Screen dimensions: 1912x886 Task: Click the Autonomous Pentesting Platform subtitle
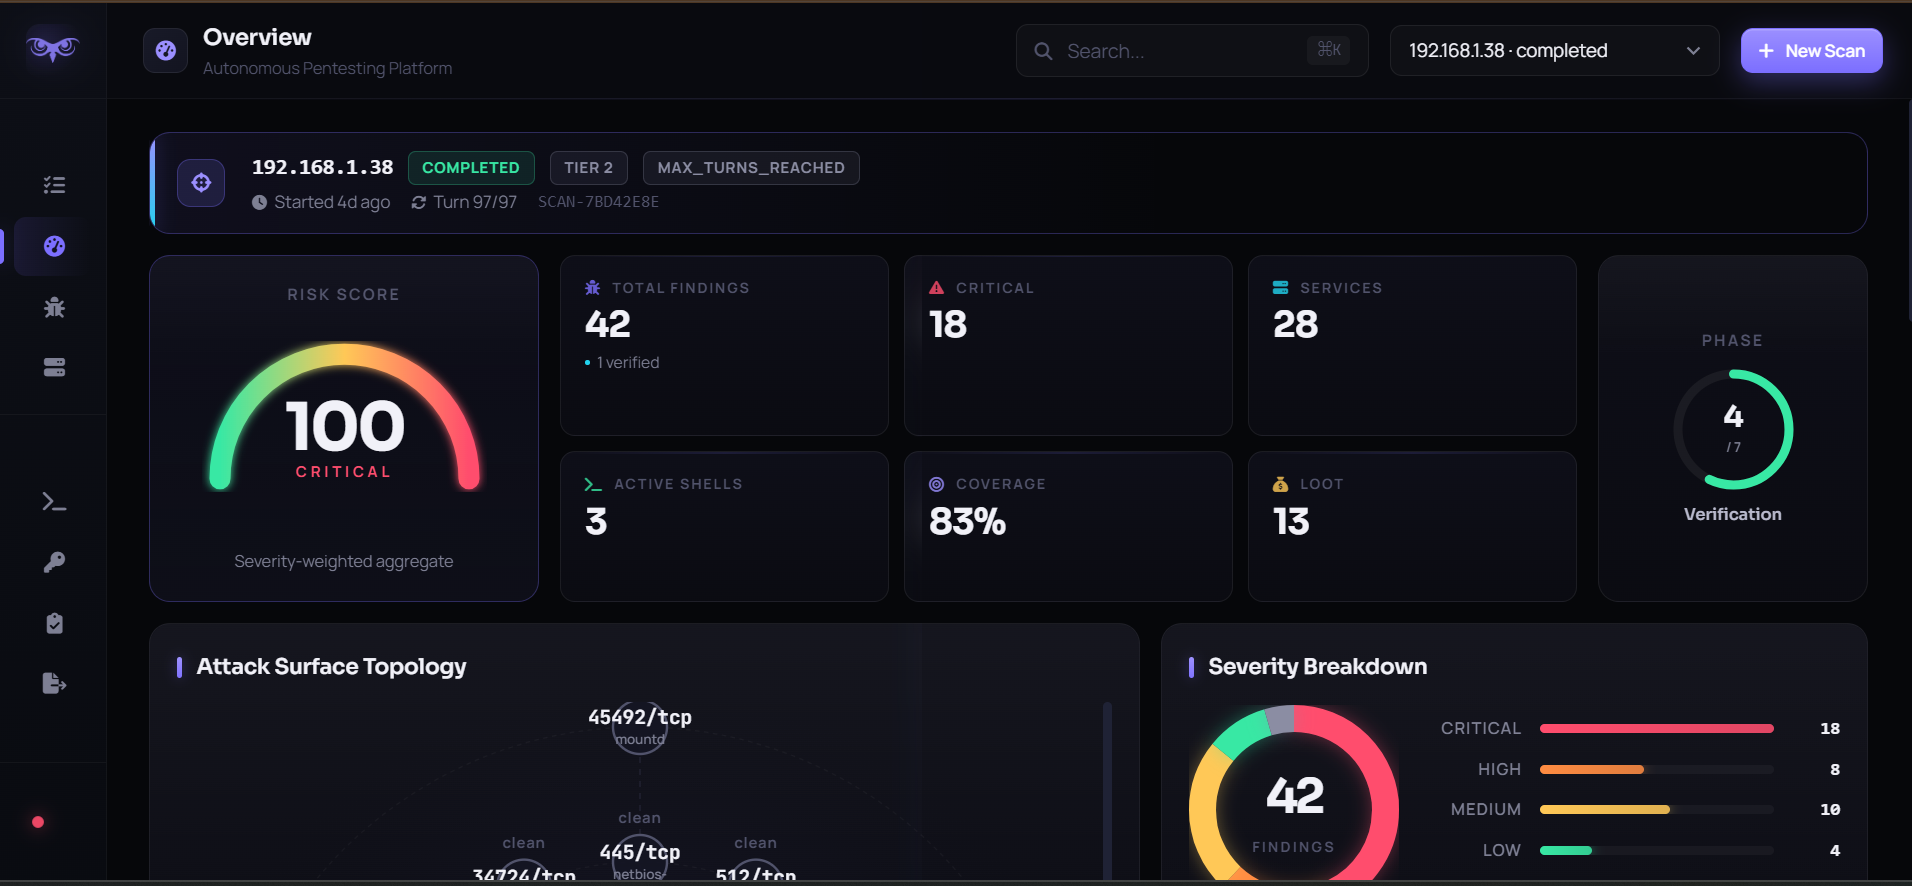click(327, 68)
